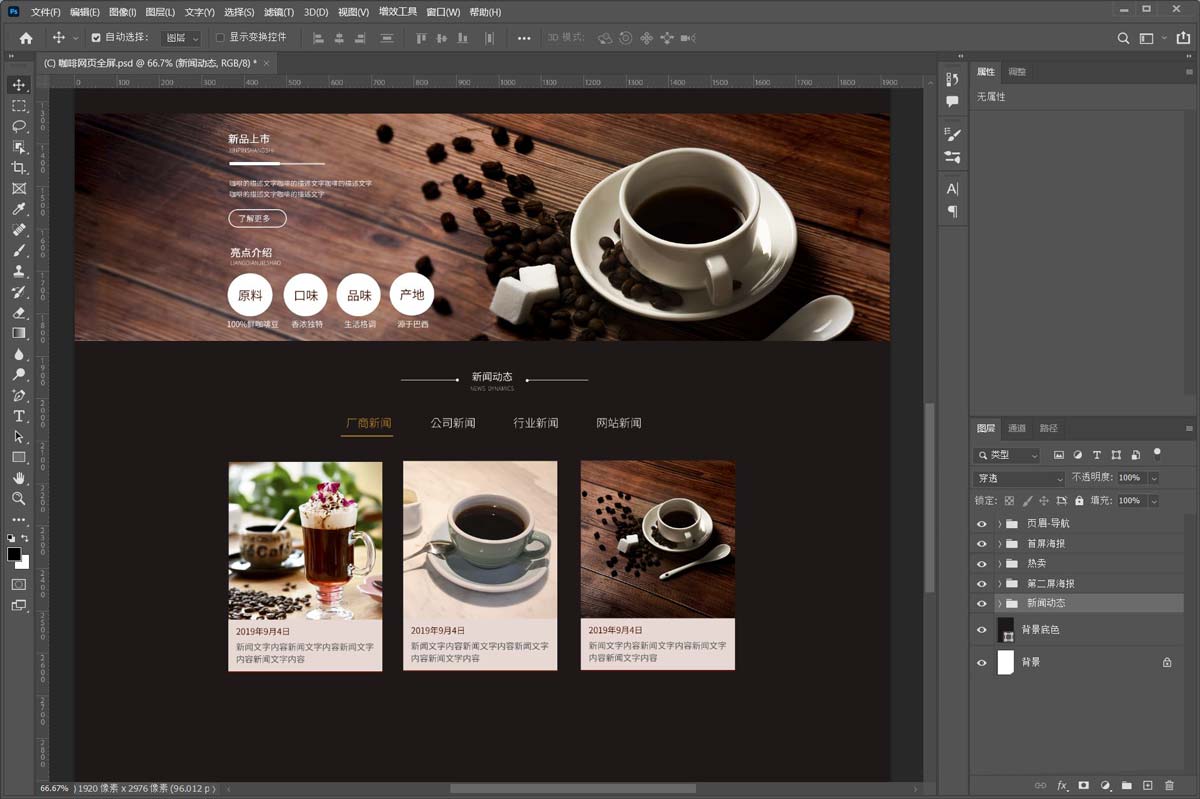Hide the 页眉-导航 layer group
This screenshot has height=799, width=1200.
tap(981, 523)
